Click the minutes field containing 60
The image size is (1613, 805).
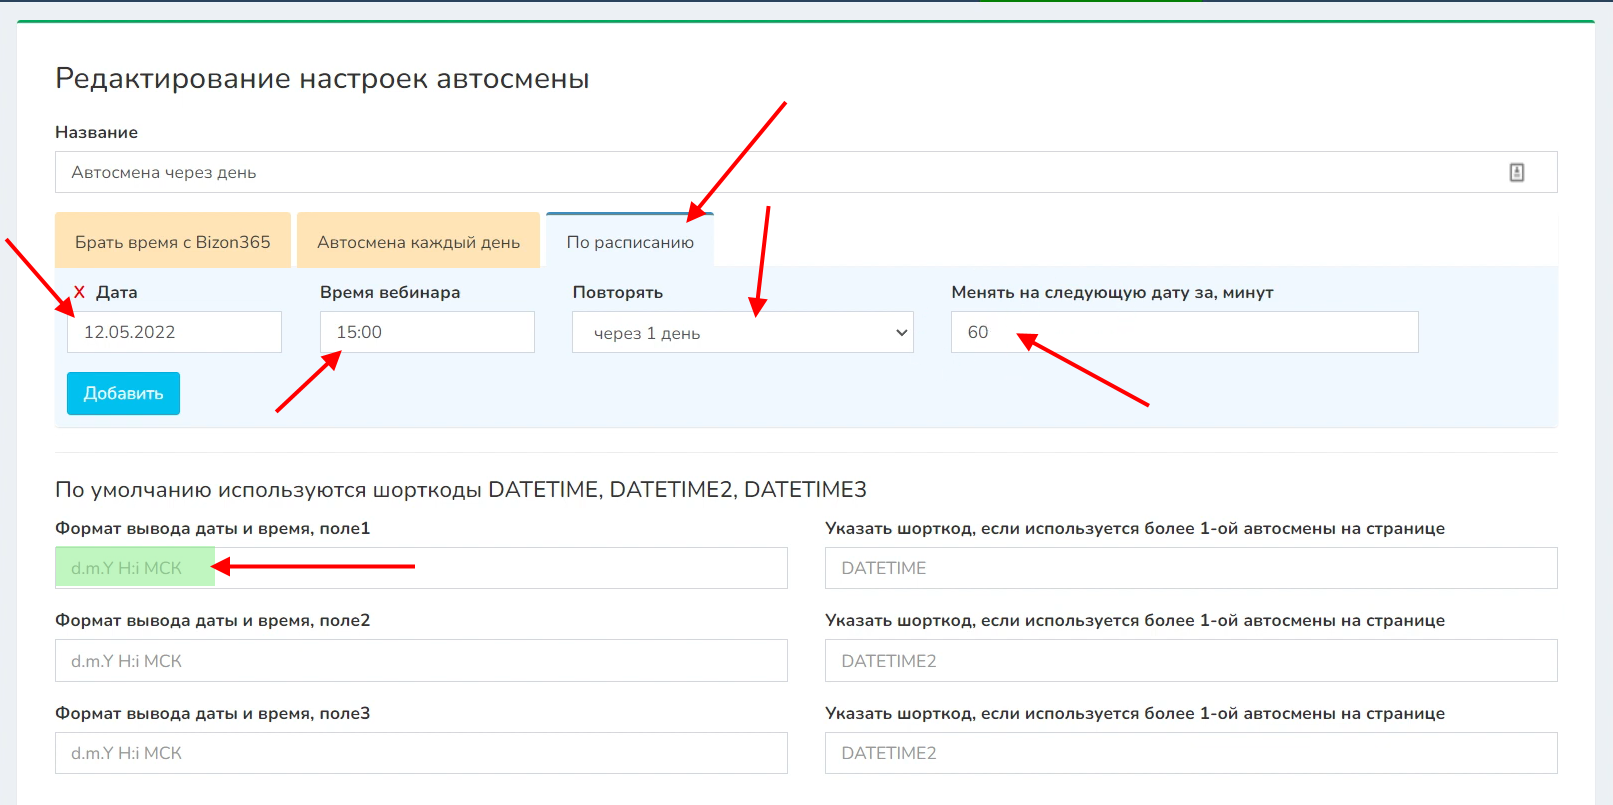tap(1184, 332)
